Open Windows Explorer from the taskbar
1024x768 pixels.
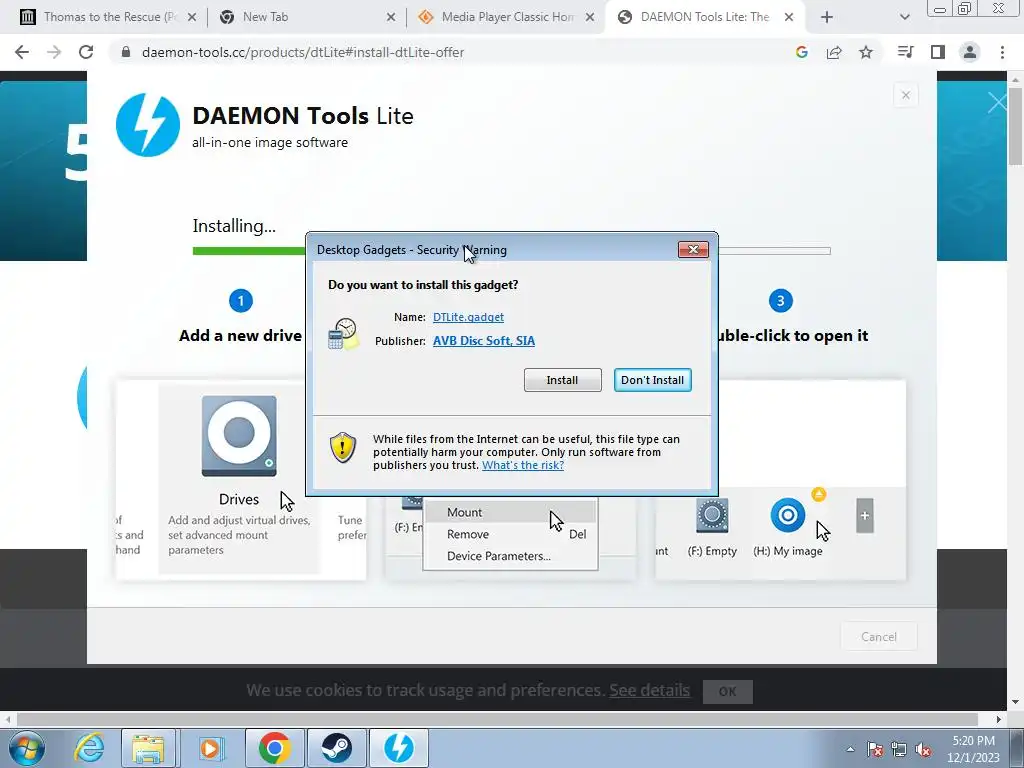148,748
